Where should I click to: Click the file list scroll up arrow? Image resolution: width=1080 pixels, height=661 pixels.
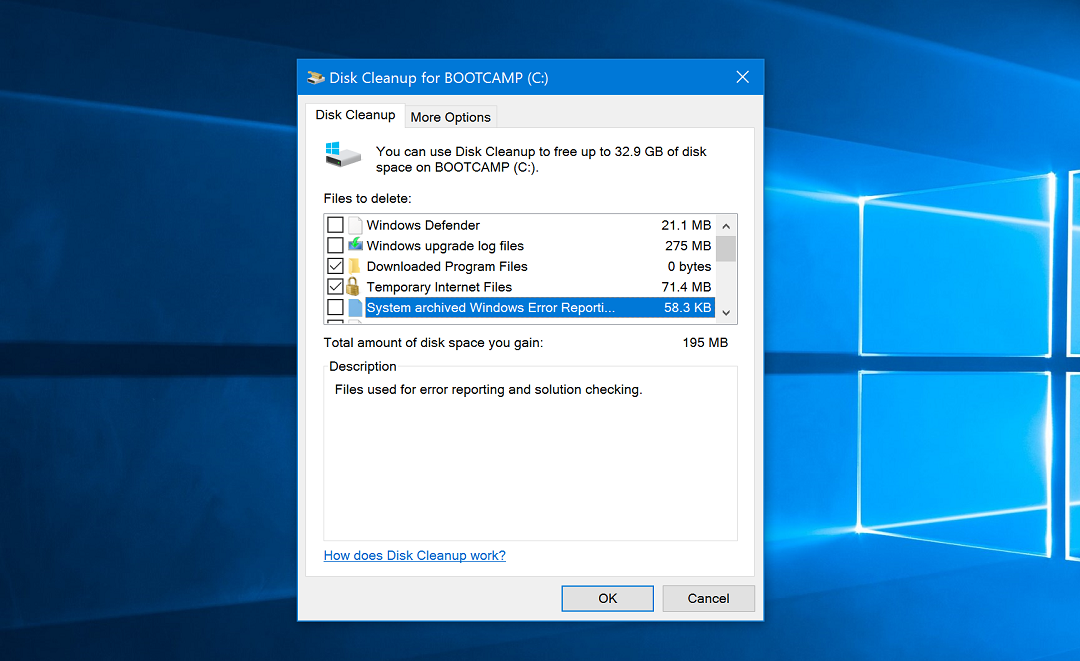(726, 224)
